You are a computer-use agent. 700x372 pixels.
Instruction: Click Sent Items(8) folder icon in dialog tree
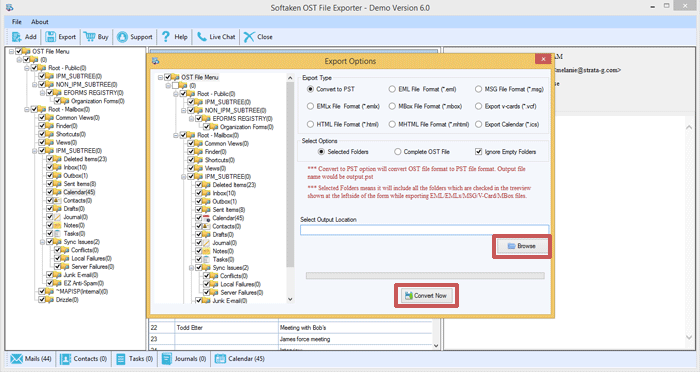(x=206, y=210)
